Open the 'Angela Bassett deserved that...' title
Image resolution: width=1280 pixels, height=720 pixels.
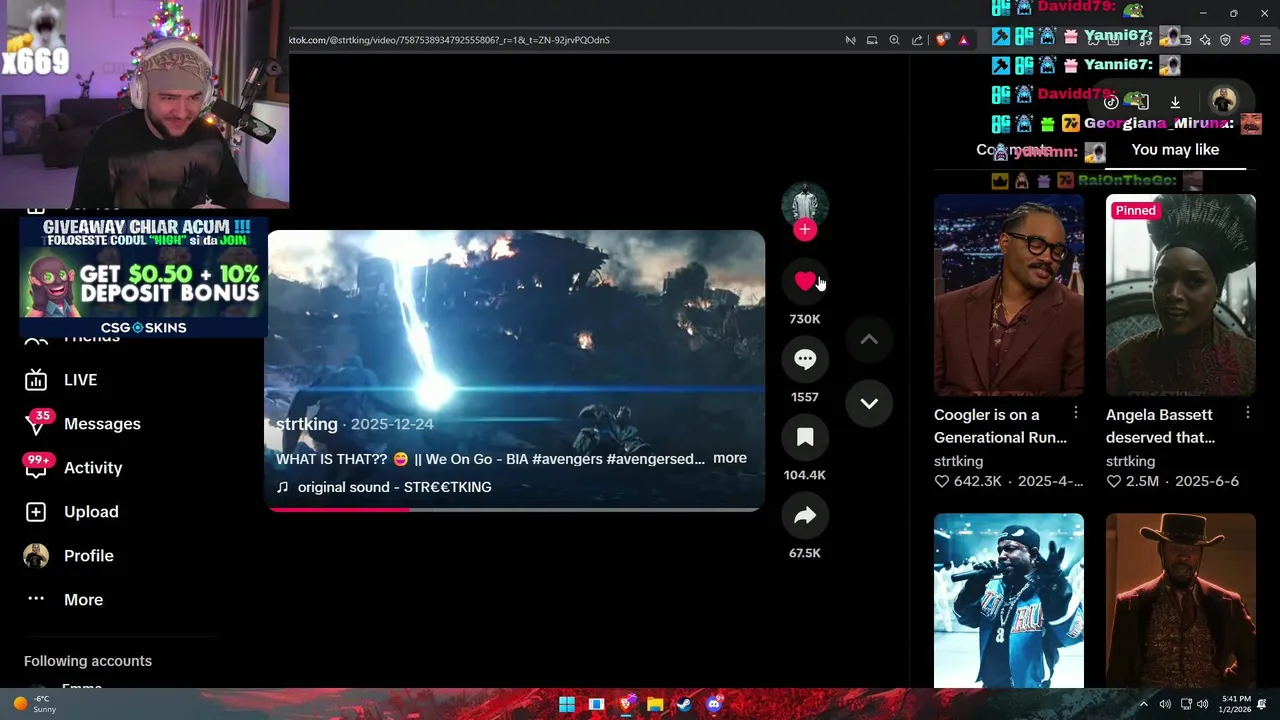pyautogui.click(x=1160, y=426)
